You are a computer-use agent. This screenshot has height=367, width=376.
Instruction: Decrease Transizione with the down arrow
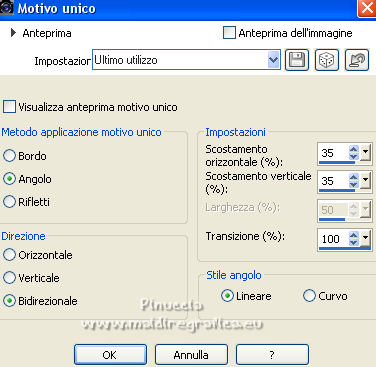[354, 242]
